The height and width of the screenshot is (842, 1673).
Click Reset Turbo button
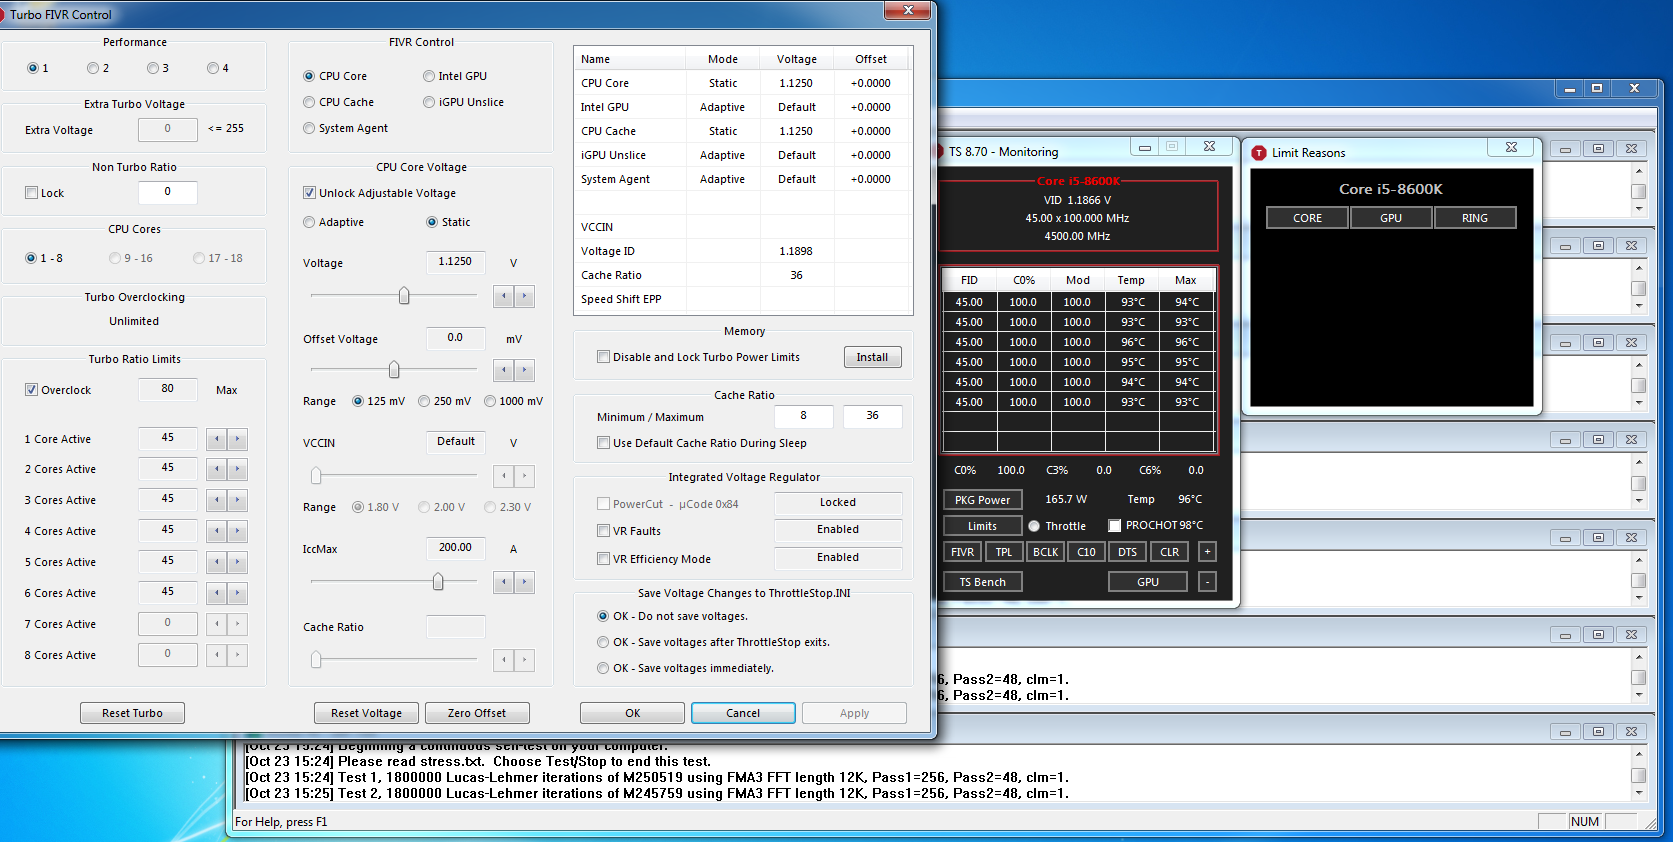132,713
